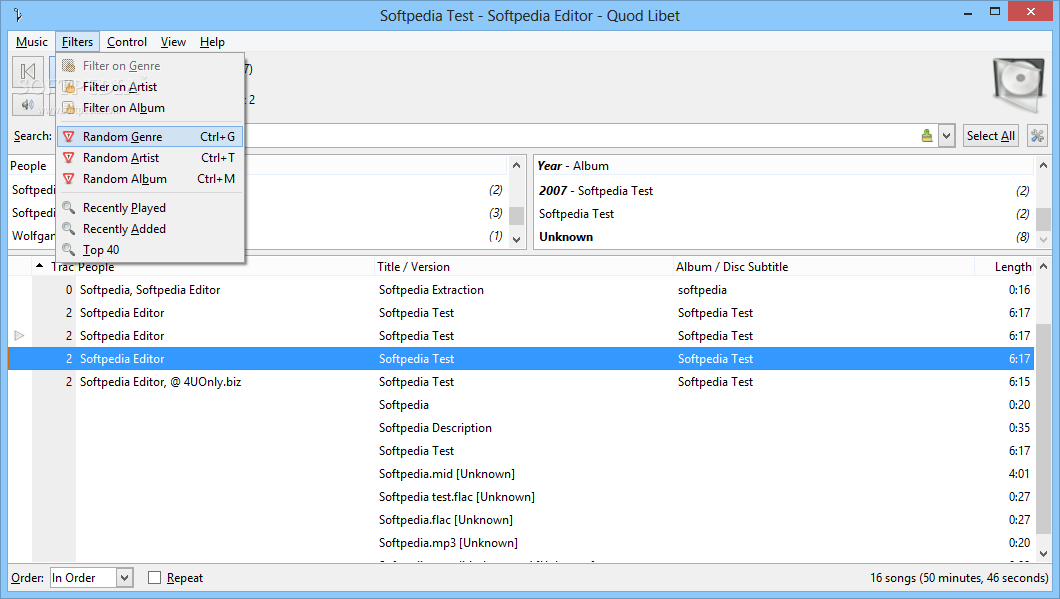The height and width of the screenshot is (599, 1060).
Task: Select 2007 - Softpedia Test album
Action: 784,191
